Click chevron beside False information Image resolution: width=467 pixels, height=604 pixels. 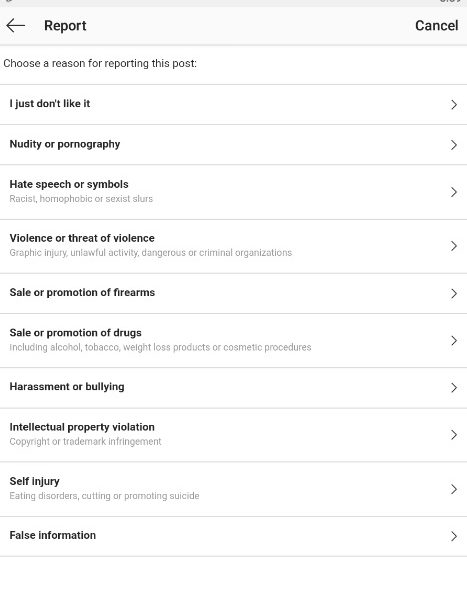[x=454, y=536]
